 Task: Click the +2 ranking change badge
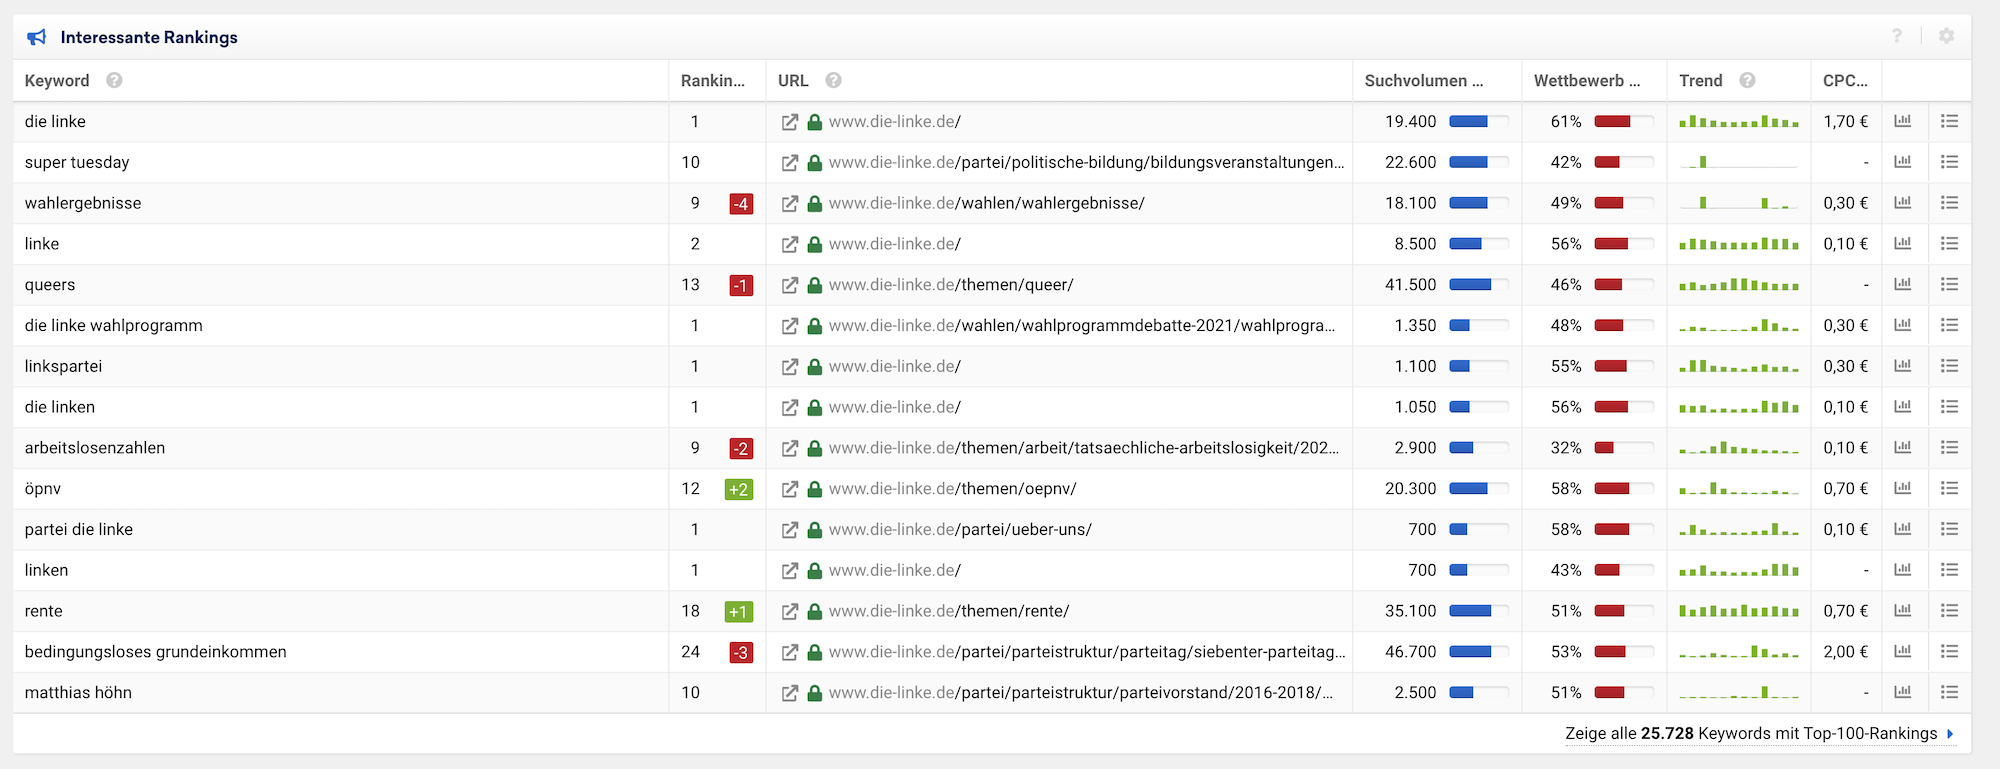coord(738,490)
